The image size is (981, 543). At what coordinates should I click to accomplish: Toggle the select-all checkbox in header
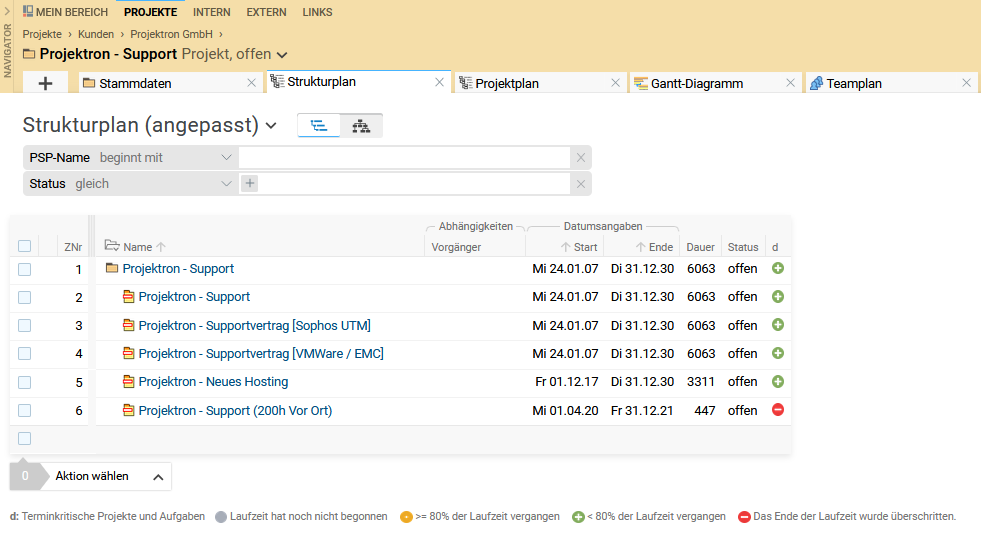tap(24, 246)
